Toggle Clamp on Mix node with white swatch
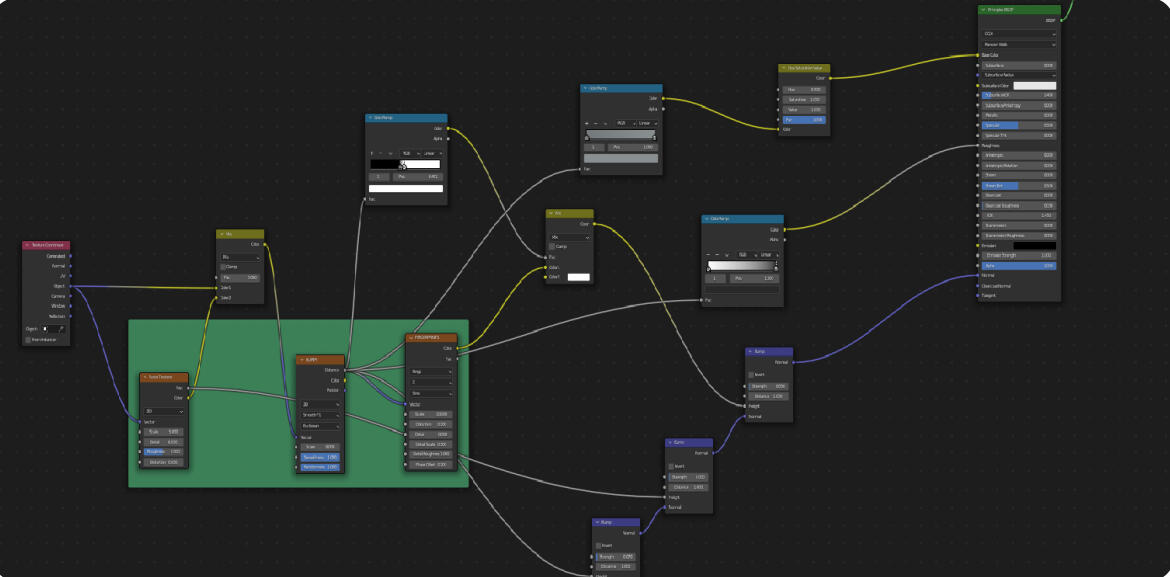 click(x=551, y=246)
